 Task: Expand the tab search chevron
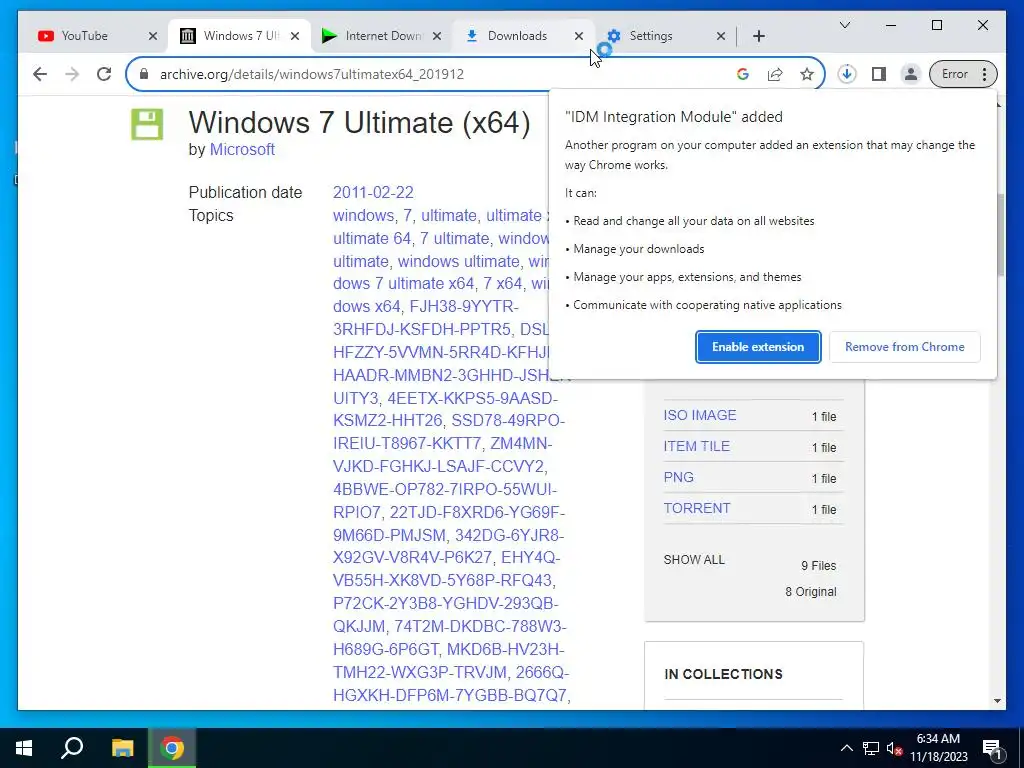tap(844, 25)
